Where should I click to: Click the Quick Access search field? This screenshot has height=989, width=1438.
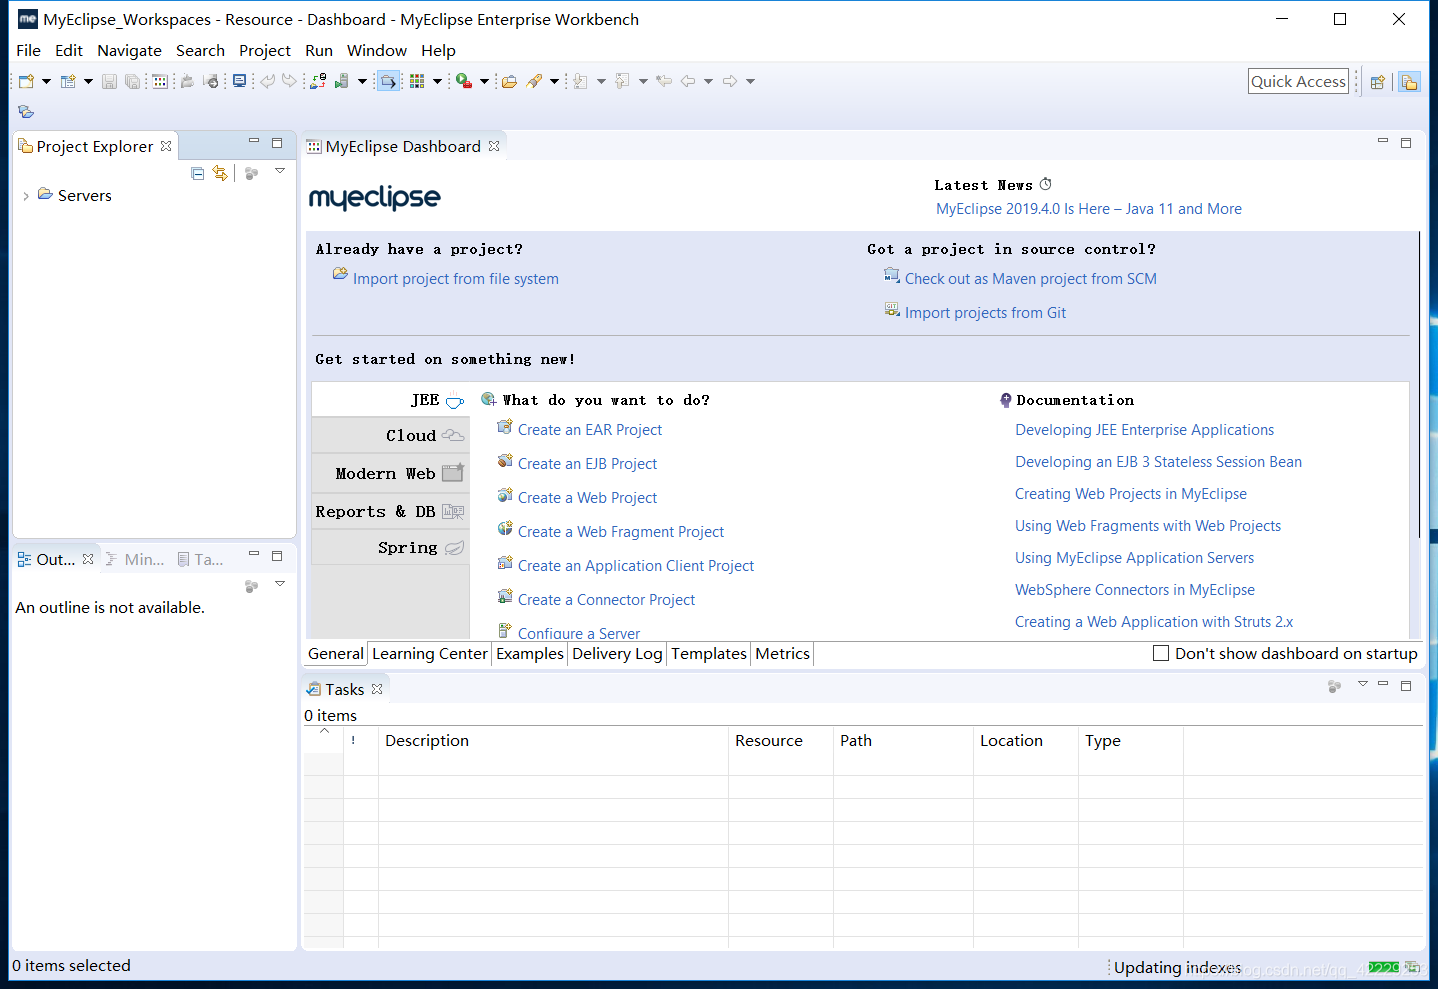[x=1298, y=82]
